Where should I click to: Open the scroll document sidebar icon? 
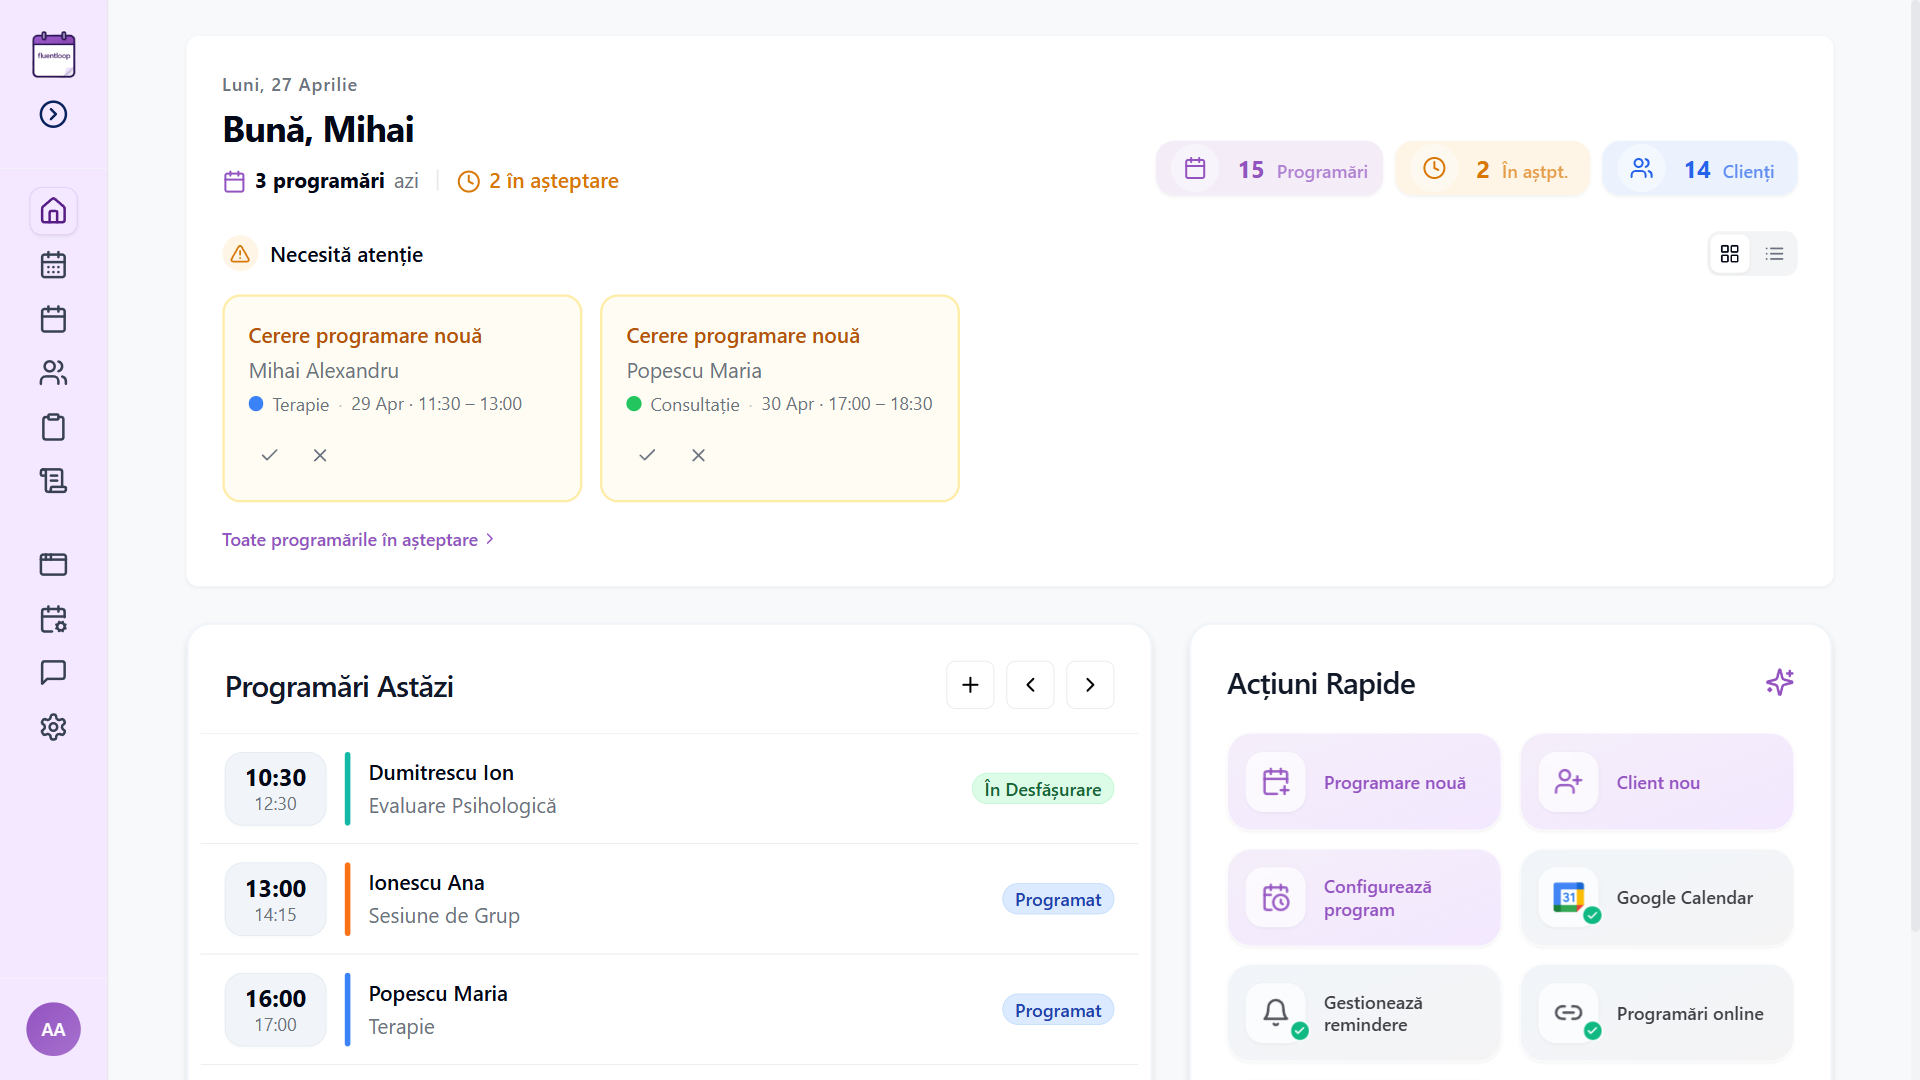(53, 481)
